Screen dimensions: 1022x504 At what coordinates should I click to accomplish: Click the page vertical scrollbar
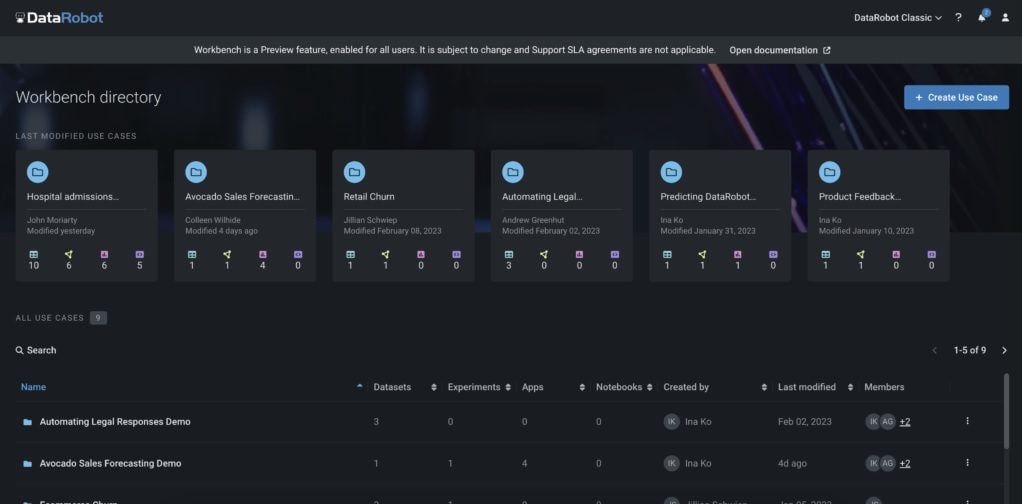point(1008,411)
